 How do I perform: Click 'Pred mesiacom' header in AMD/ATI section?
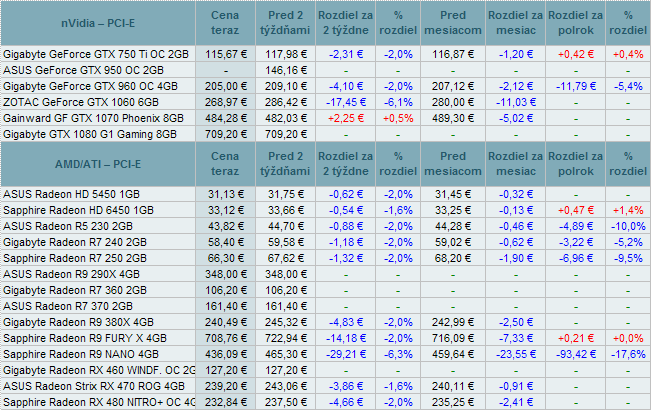coord(453,164)
